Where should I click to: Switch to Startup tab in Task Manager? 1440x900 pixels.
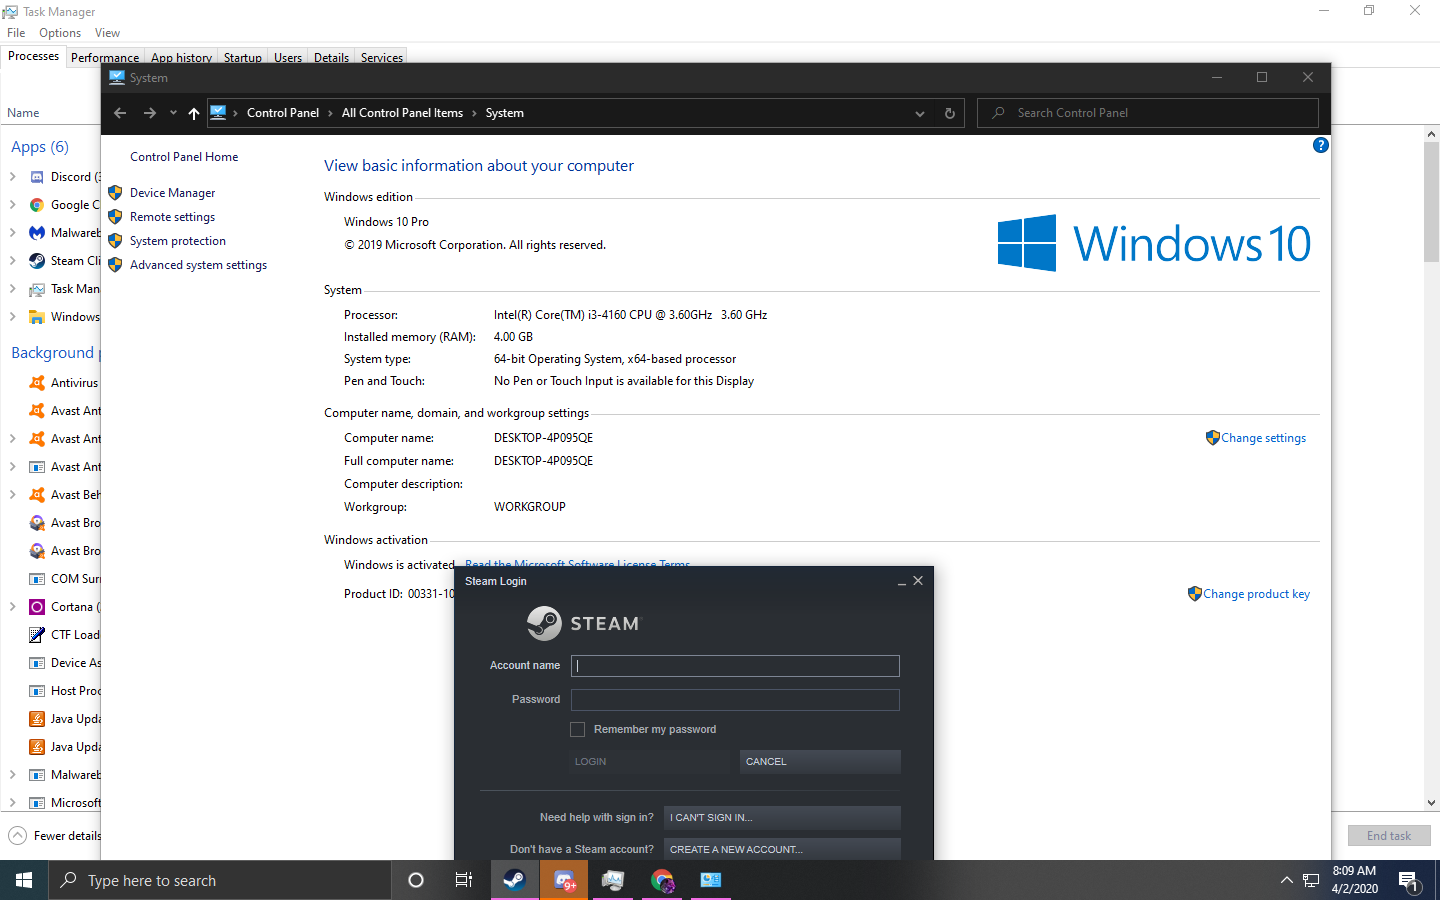[x=242, y=57]
